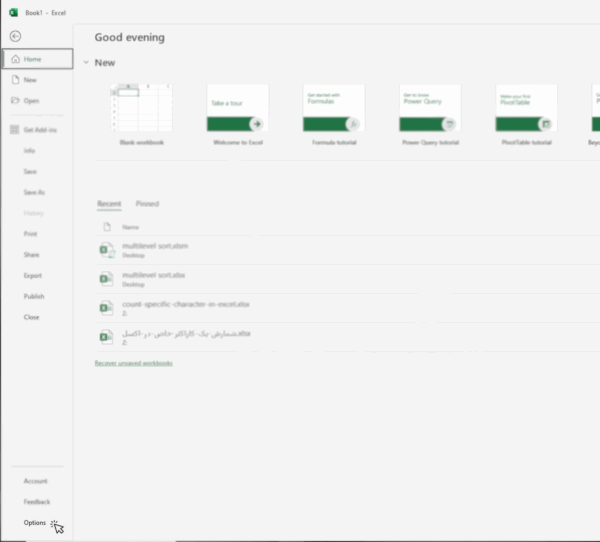Click the Open folder icon in the sidebar
600x542 pixels.
click(x=15, y=100)
